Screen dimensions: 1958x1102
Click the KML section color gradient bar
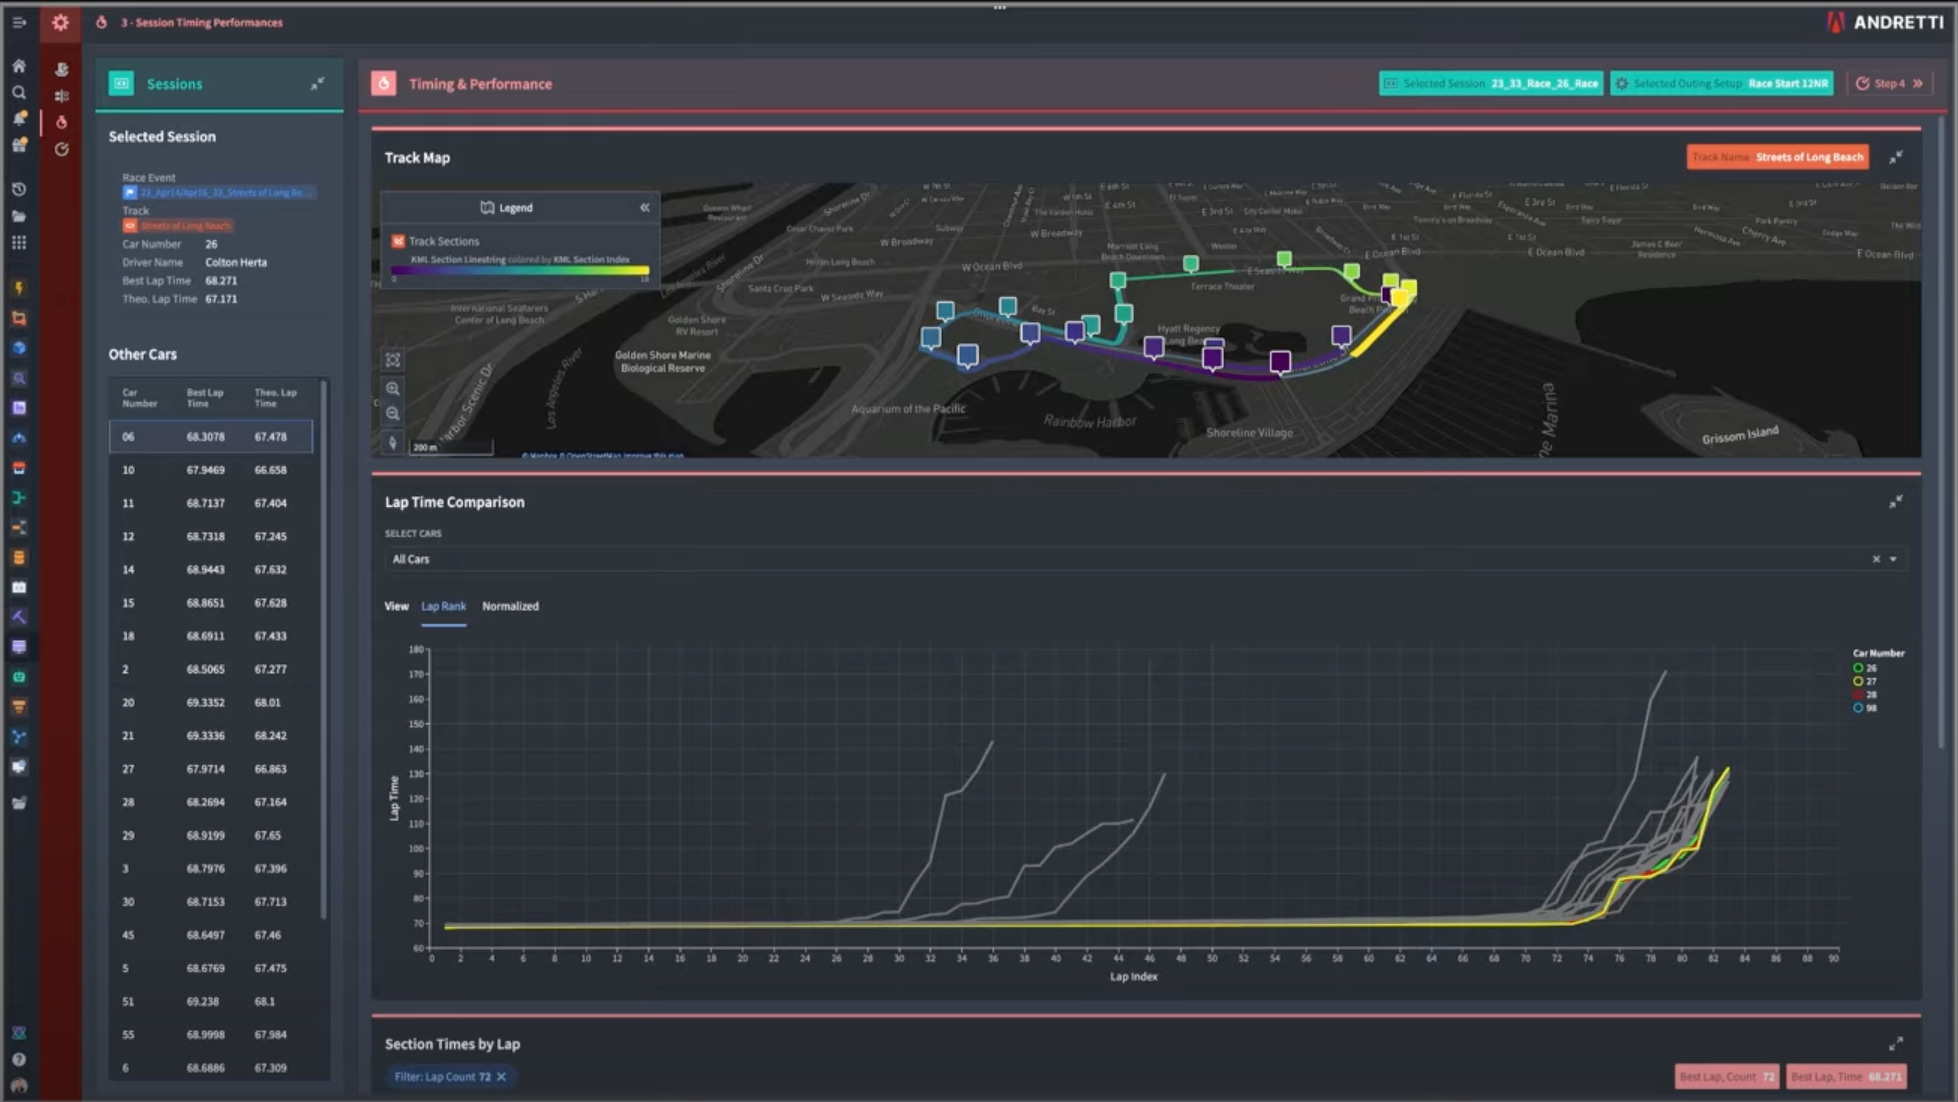click(520, 270)
